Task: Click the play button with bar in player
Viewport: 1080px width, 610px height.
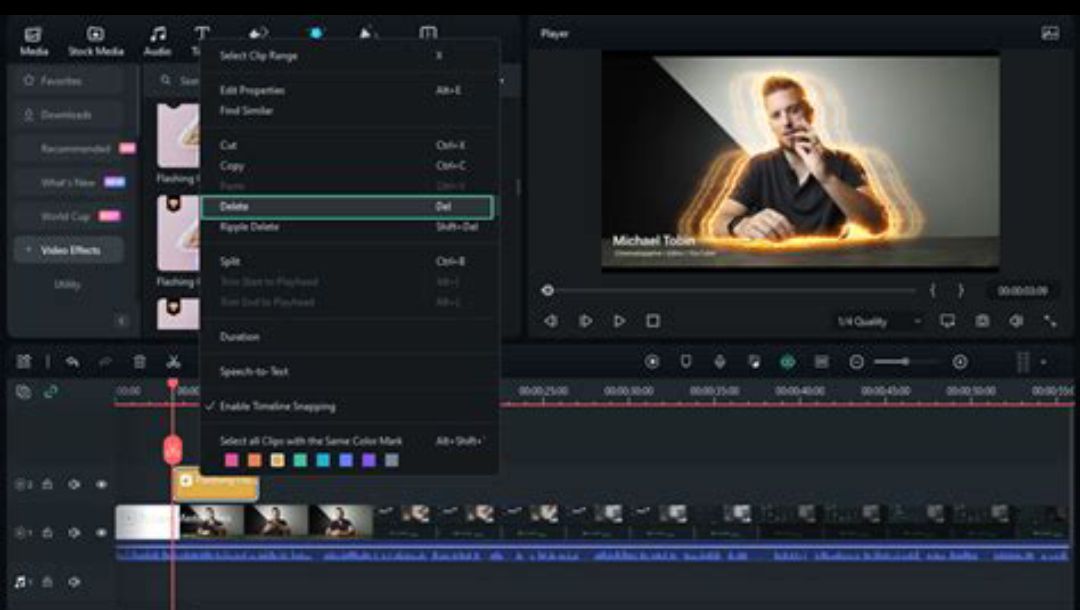Action: pyautogui.click(x=585, y=321)
